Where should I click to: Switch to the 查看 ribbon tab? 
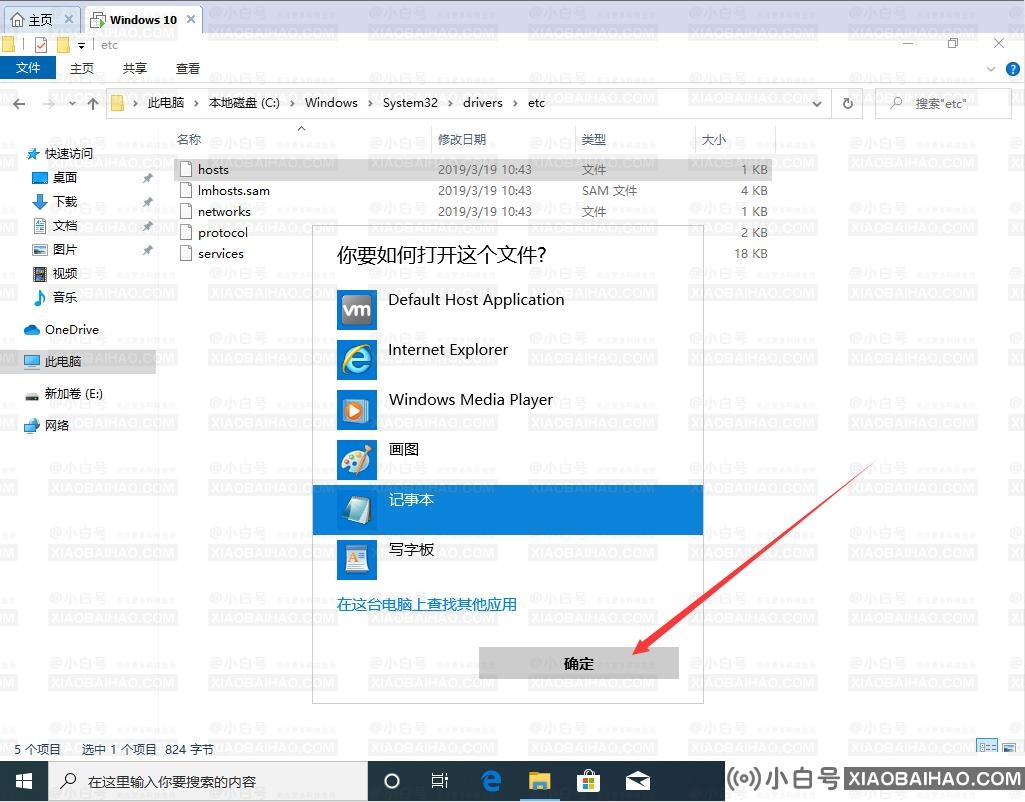point(188,69)
